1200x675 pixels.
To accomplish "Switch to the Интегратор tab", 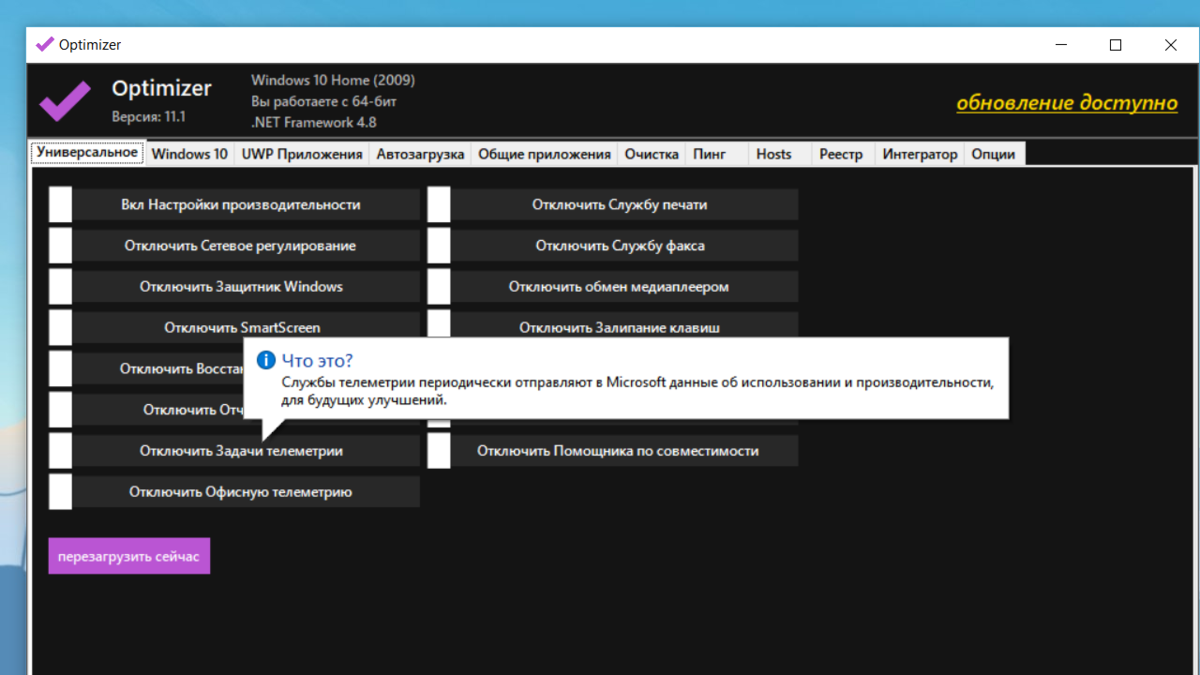I will click(x=920, y=154).
